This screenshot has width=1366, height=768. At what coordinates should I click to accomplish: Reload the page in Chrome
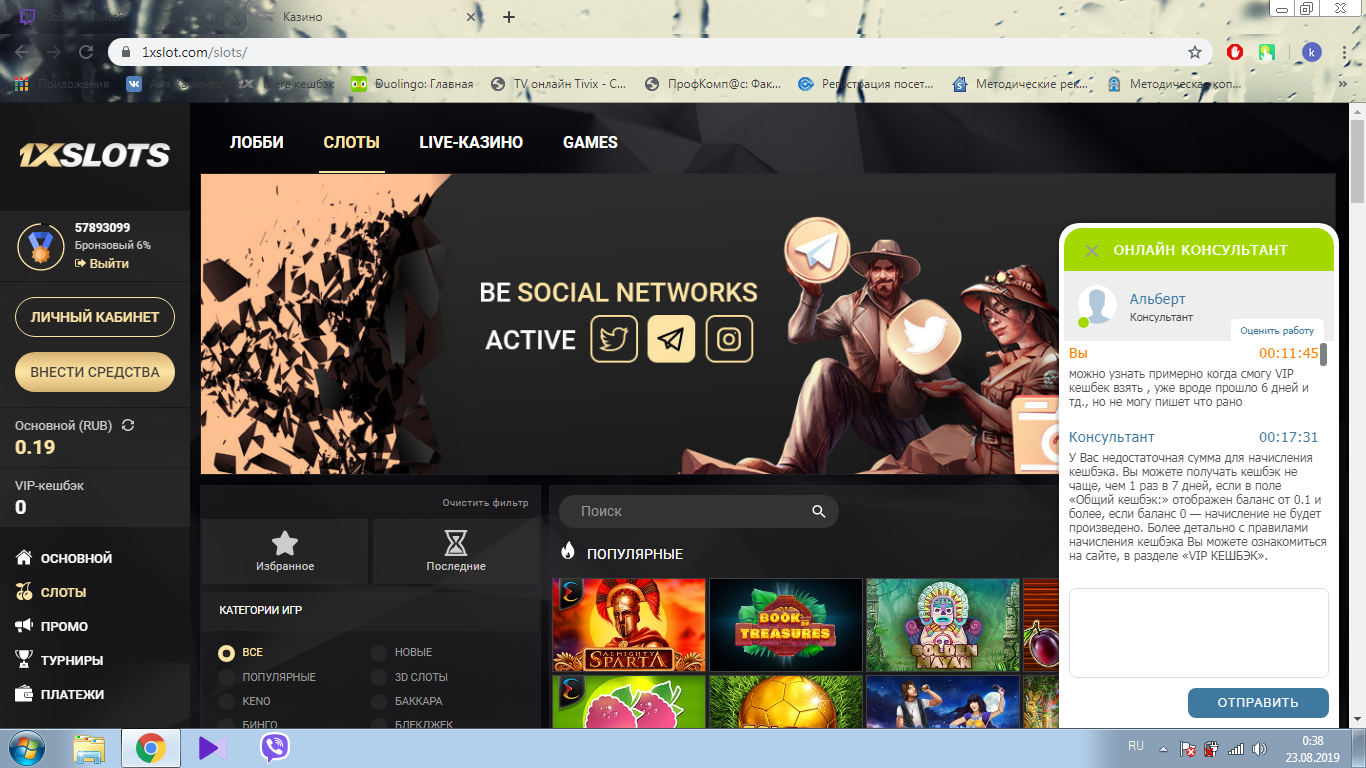point(86,52)
